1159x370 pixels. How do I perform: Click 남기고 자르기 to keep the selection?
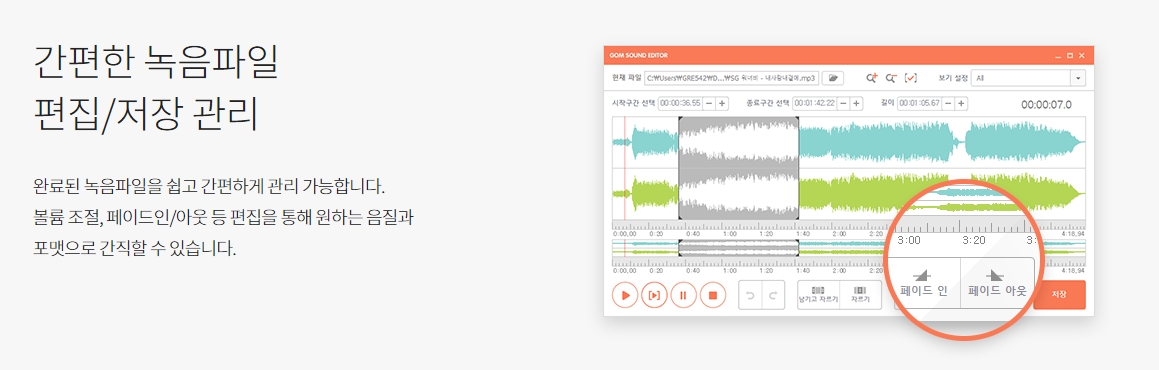point(818,295)
